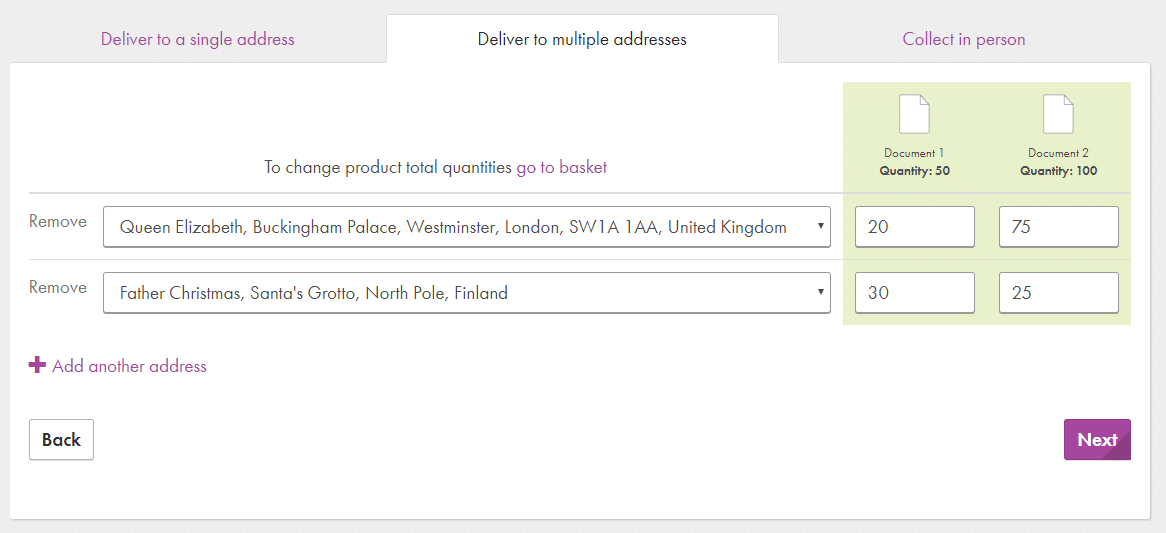The width and height of the screenshot is (1166, 533).
Task: Switch to the Collect in person tab
Action: (964, 40)
